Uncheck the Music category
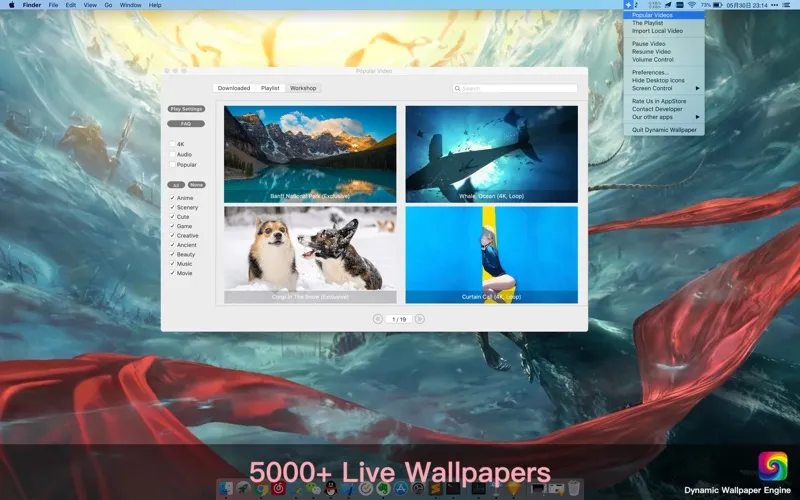This screenshot has width=800, height=500. pyautogui.click(x=172, y=263)
